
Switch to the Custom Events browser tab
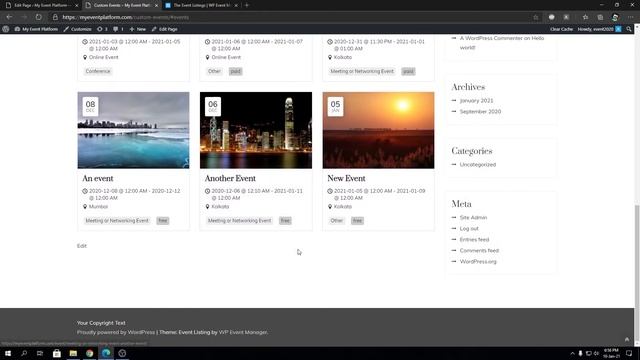[x=122, y=5]
